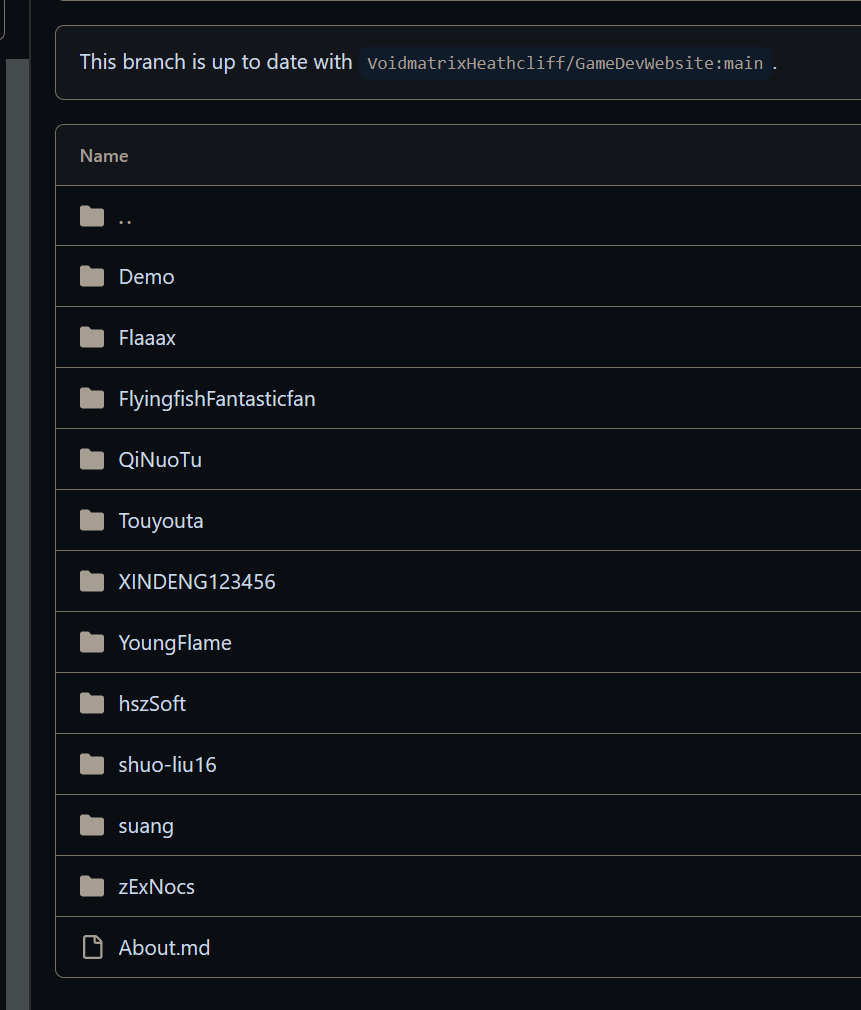Click the parent directory folder icon
The height and width of the screenshot is (1010, 861).
pyautogui.click(x=91, y=216)
